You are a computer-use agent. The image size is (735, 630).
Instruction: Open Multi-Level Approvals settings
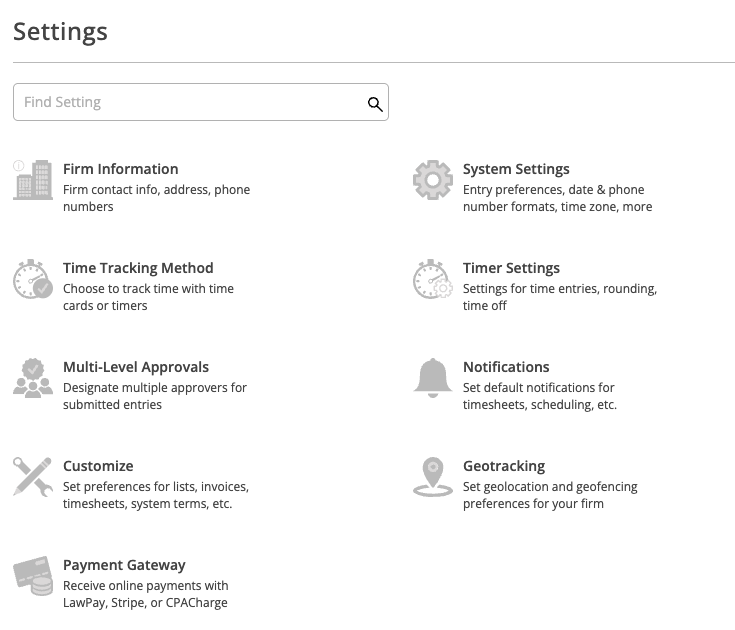click(136, 367)
